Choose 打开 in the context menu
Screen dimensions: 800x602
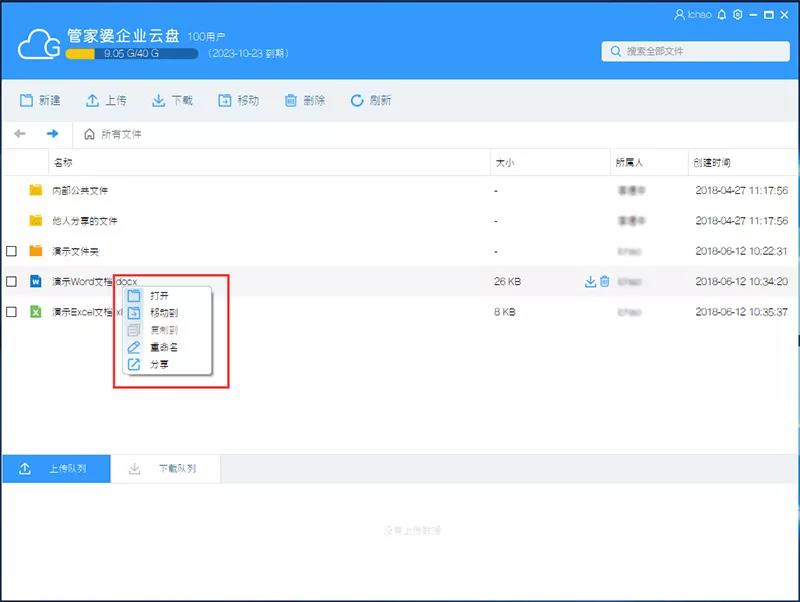tap(168, 295)
